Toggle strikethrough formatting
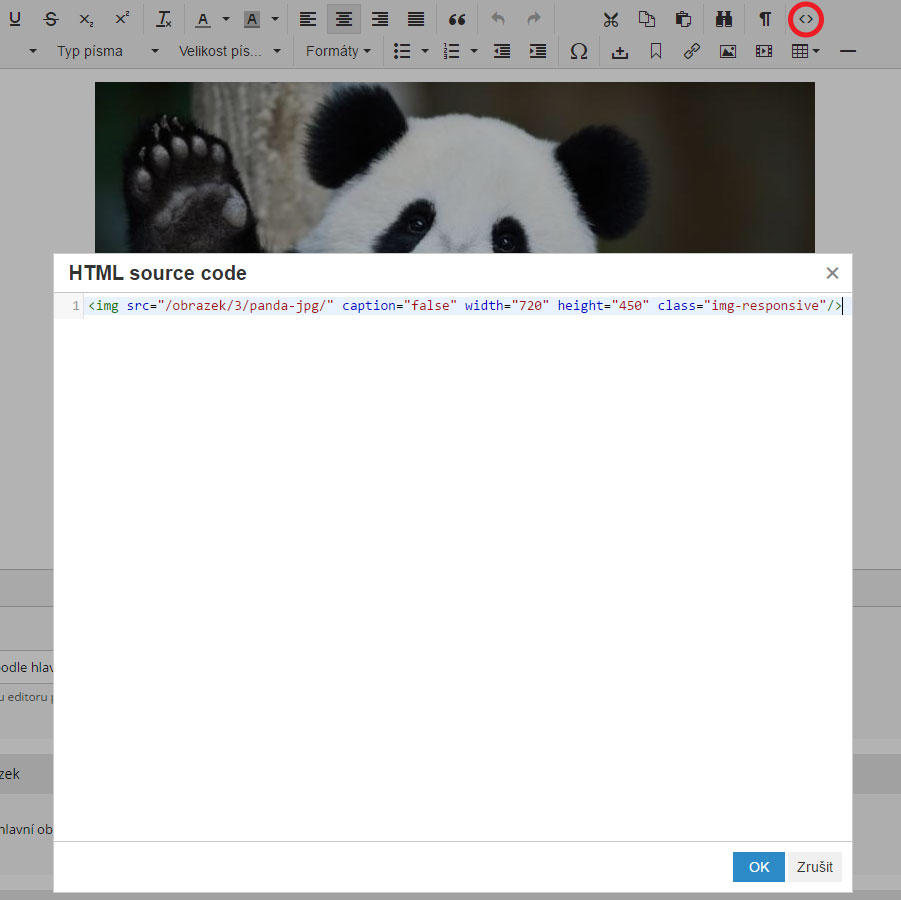Viewport: 901px width, 900px height. tap(51, 19)
